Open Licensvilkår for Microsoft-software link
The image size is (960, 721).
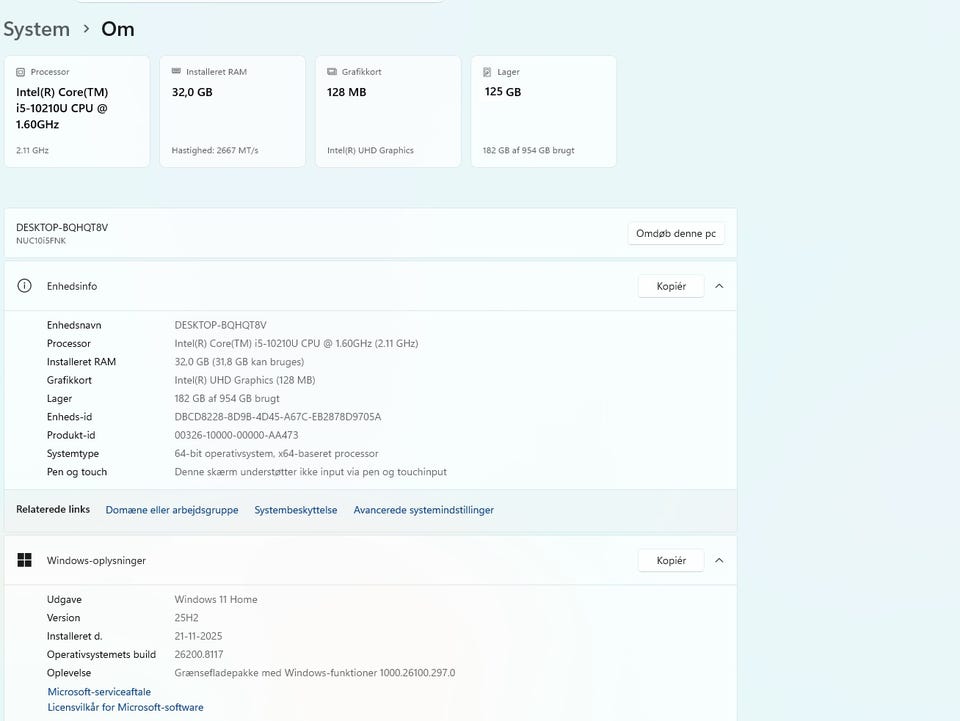(x=126, y=707)
